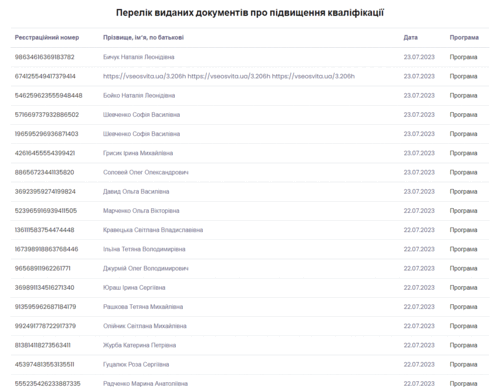Open Програма link in row starting 5716
Image resolution: width=500 pixels, height=391 pixels.
463,115
